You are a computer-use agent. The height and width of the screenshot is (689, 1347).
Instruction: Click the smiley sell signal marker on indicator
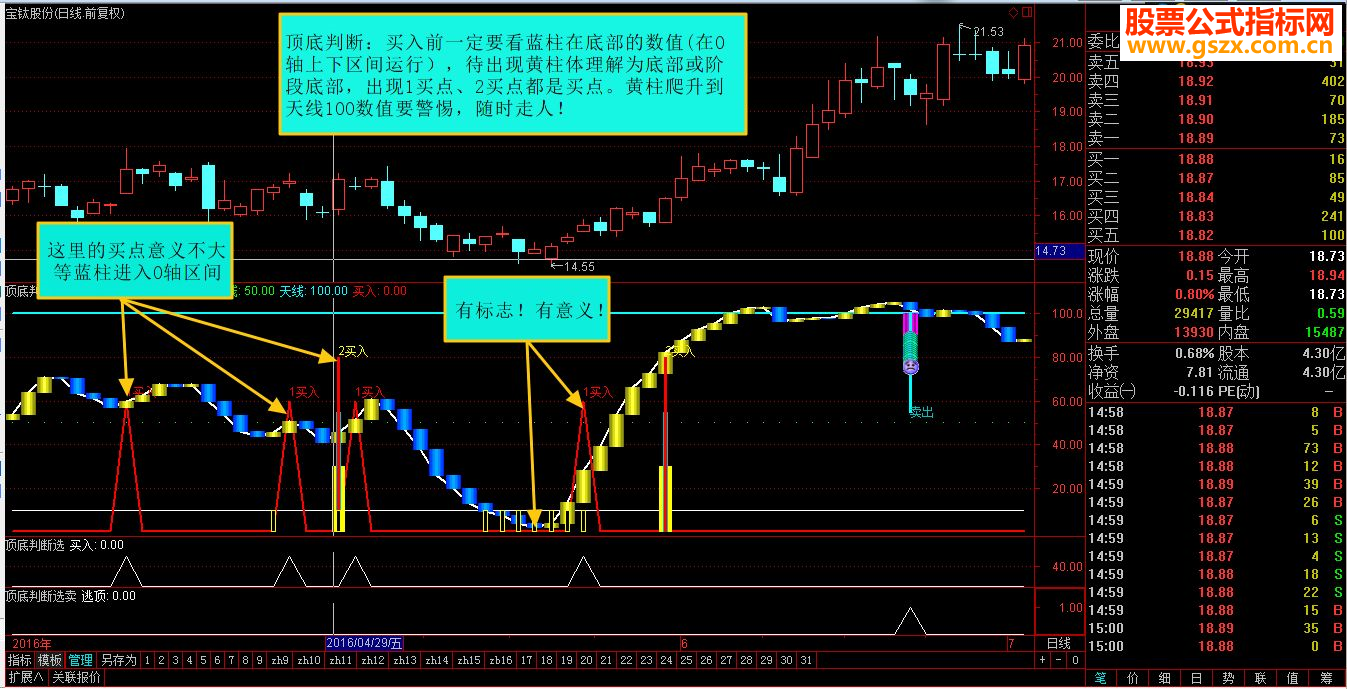(x=911, y=366)
